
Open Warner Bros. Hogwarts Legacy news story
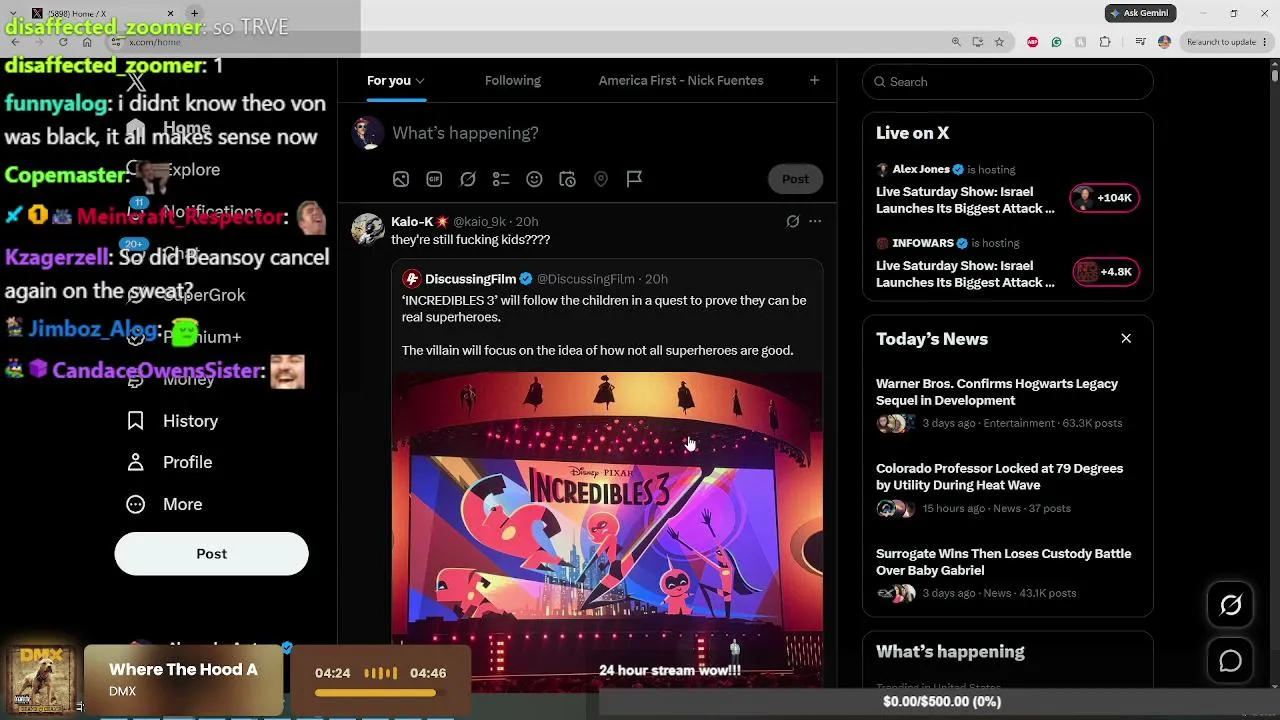click(x=1007, y=403)
